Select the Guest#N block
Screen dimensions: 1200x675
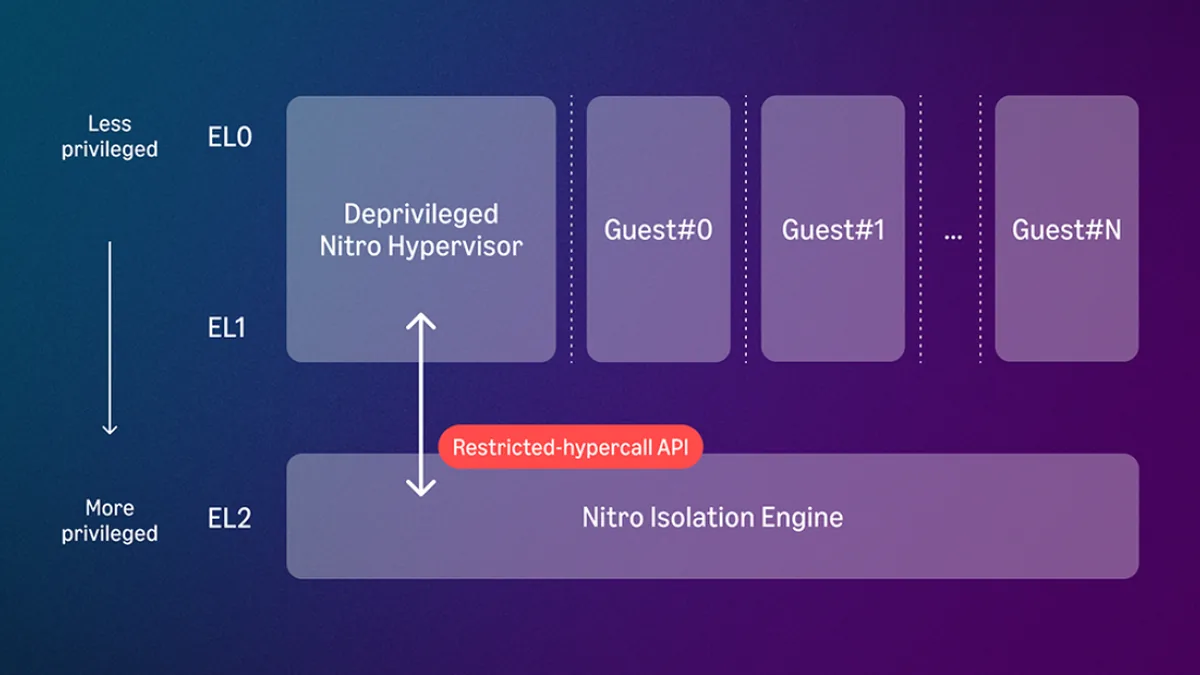[x=1066, y=229]
